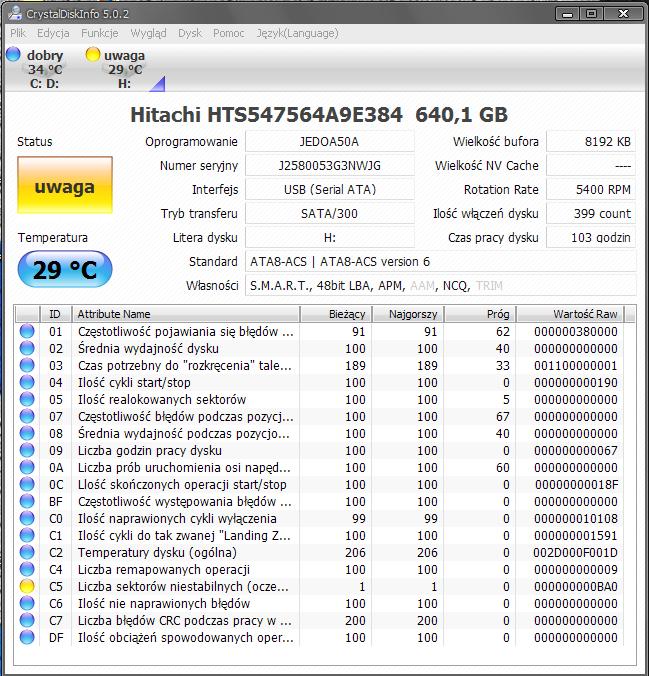This screenshot has height=676, width=649.
Task: Open the Plik menu
Action: coord(18,33)
